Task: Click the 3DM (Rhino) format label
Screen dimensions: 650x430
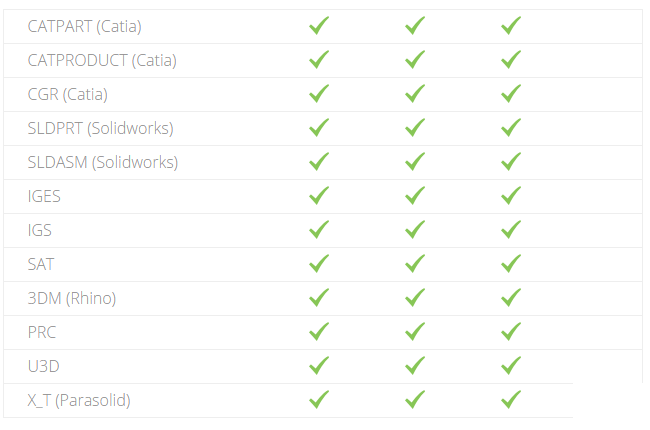Action: [x=72, y=298]
